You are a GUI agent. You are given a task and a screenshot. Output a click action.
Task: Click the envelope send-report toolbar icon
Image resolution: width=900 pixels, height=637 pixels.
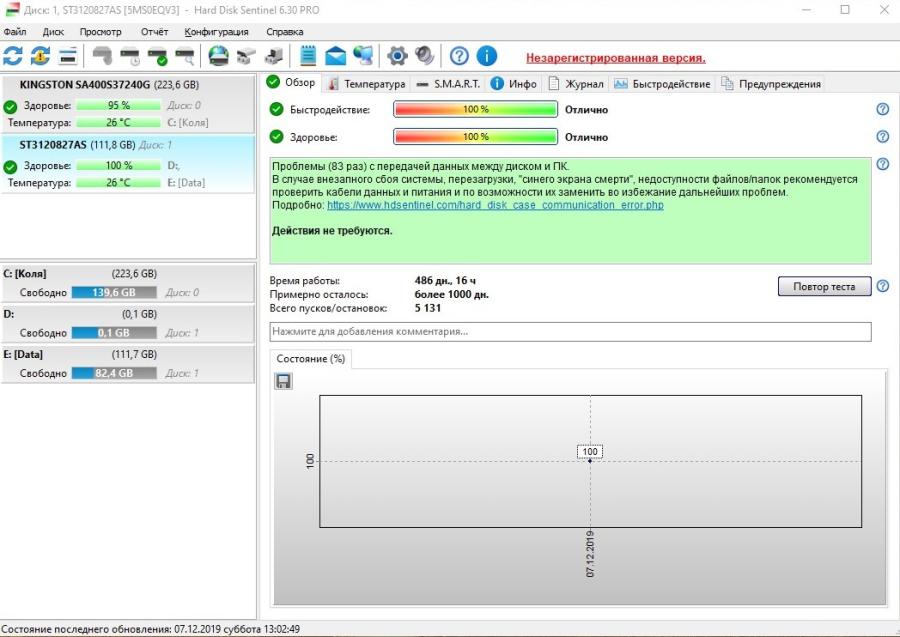point(335,56)
